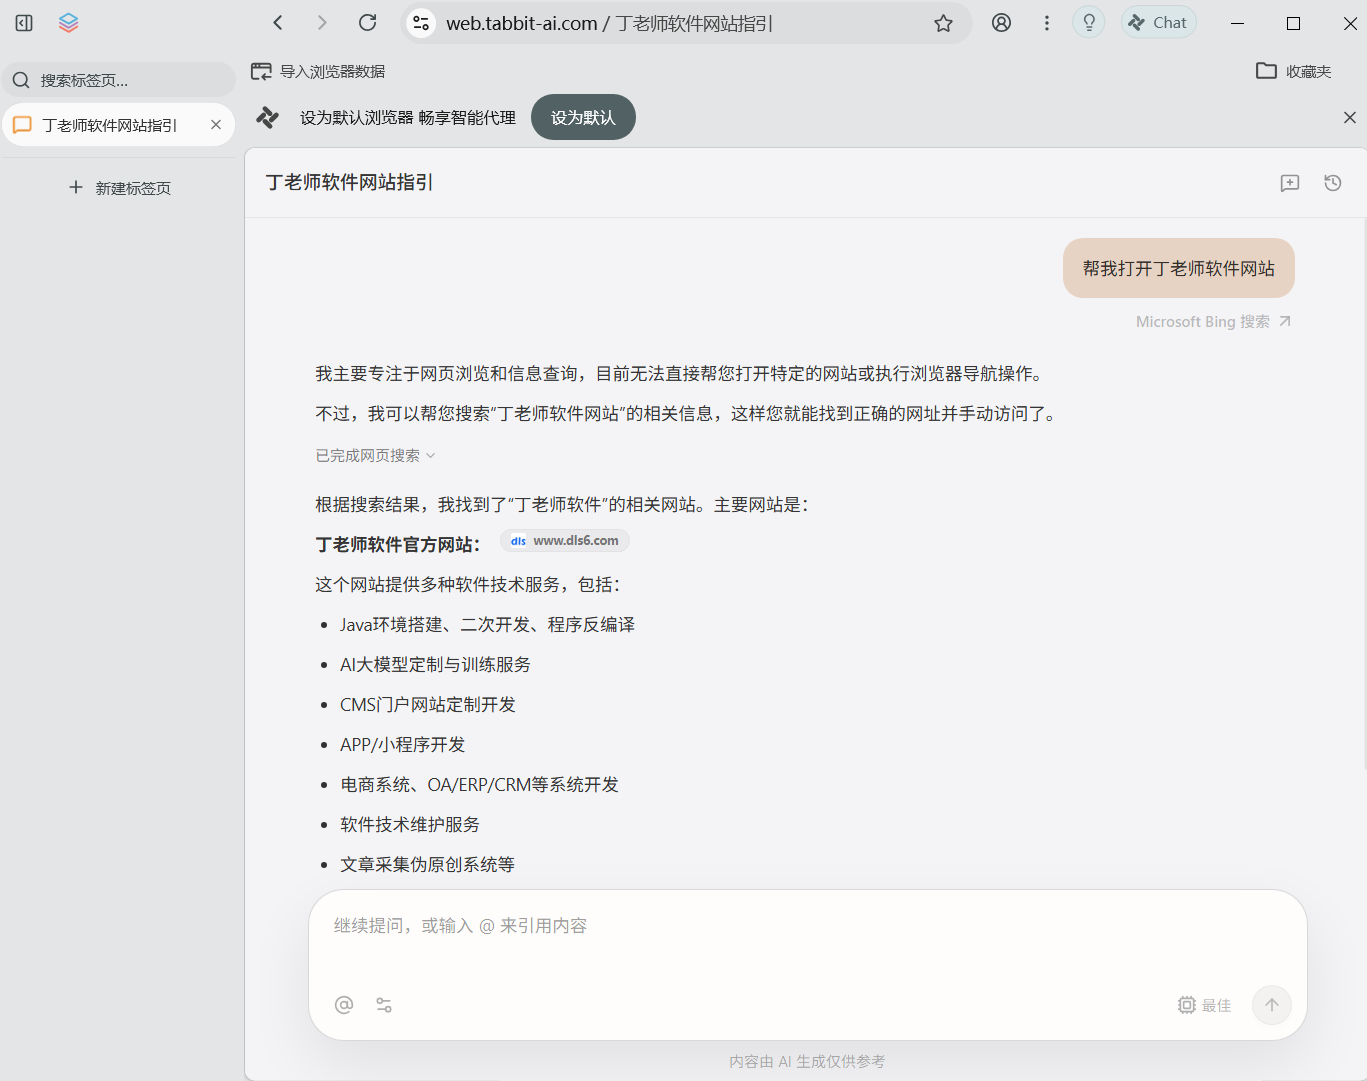Start a new chat with plus icon
The width and height of the screenshot is (1367, 1081).
coord(1290,183)
